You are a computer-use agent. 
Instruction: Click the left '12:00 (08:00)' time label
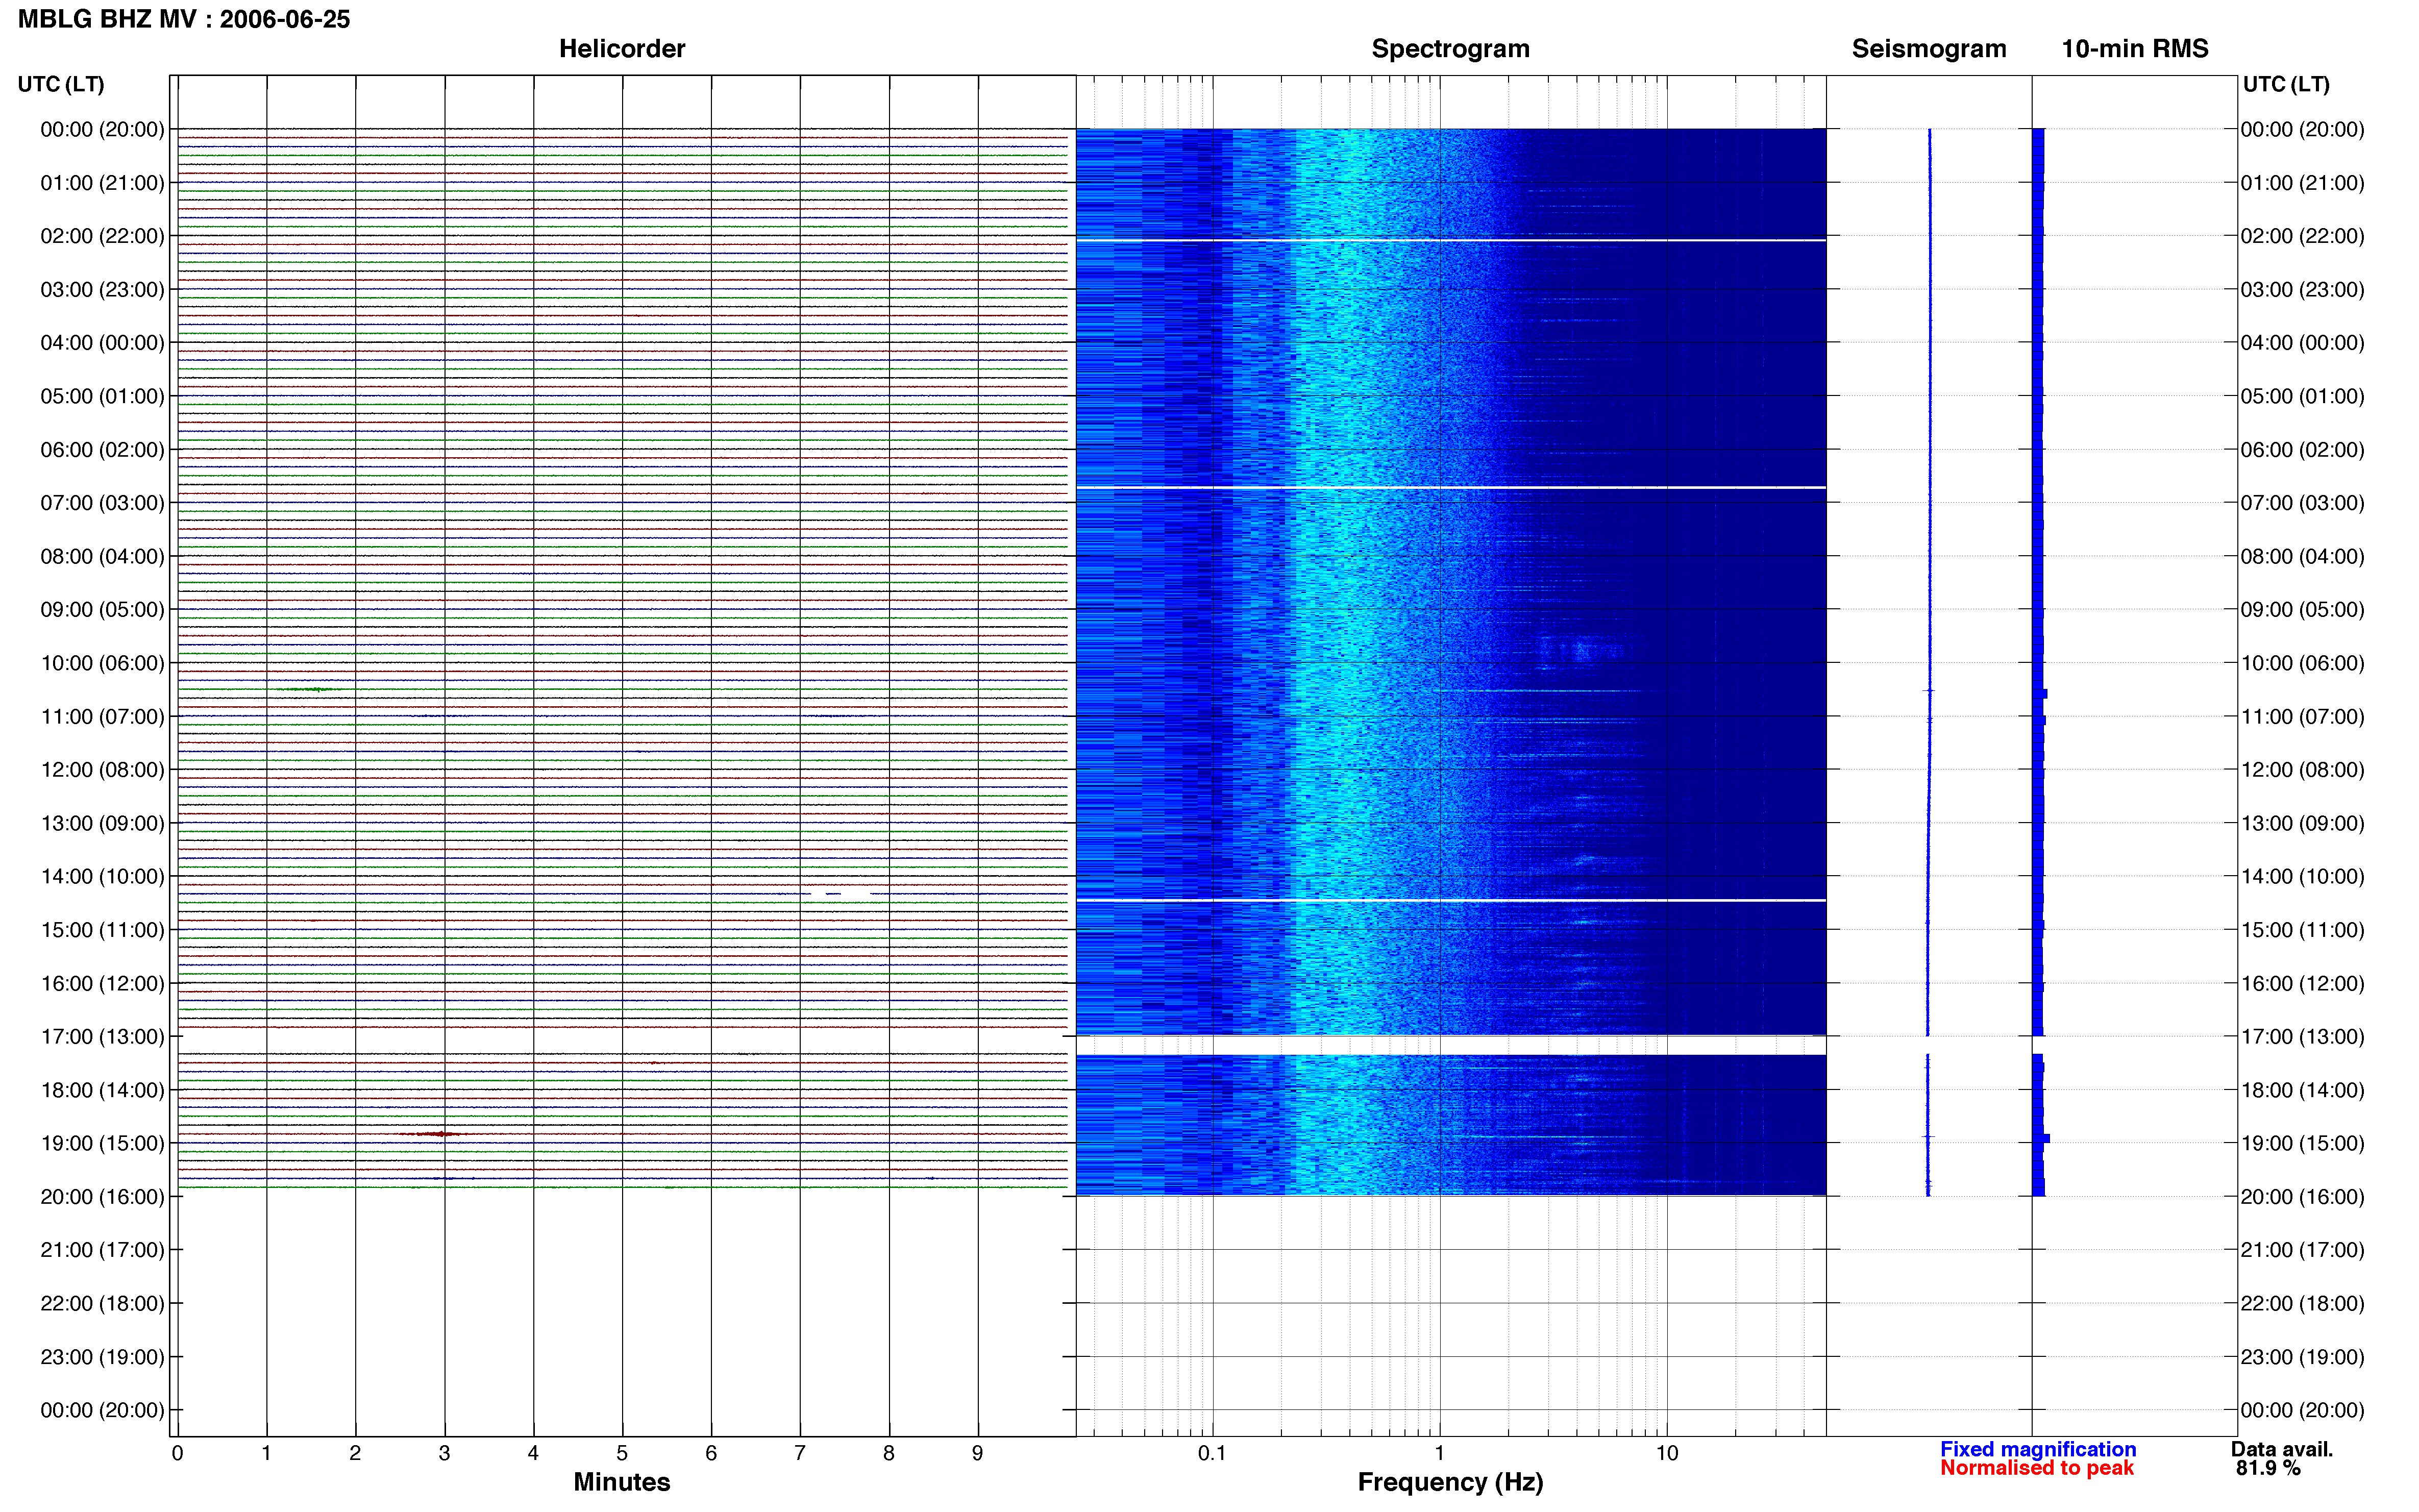(x=102, y=770)
